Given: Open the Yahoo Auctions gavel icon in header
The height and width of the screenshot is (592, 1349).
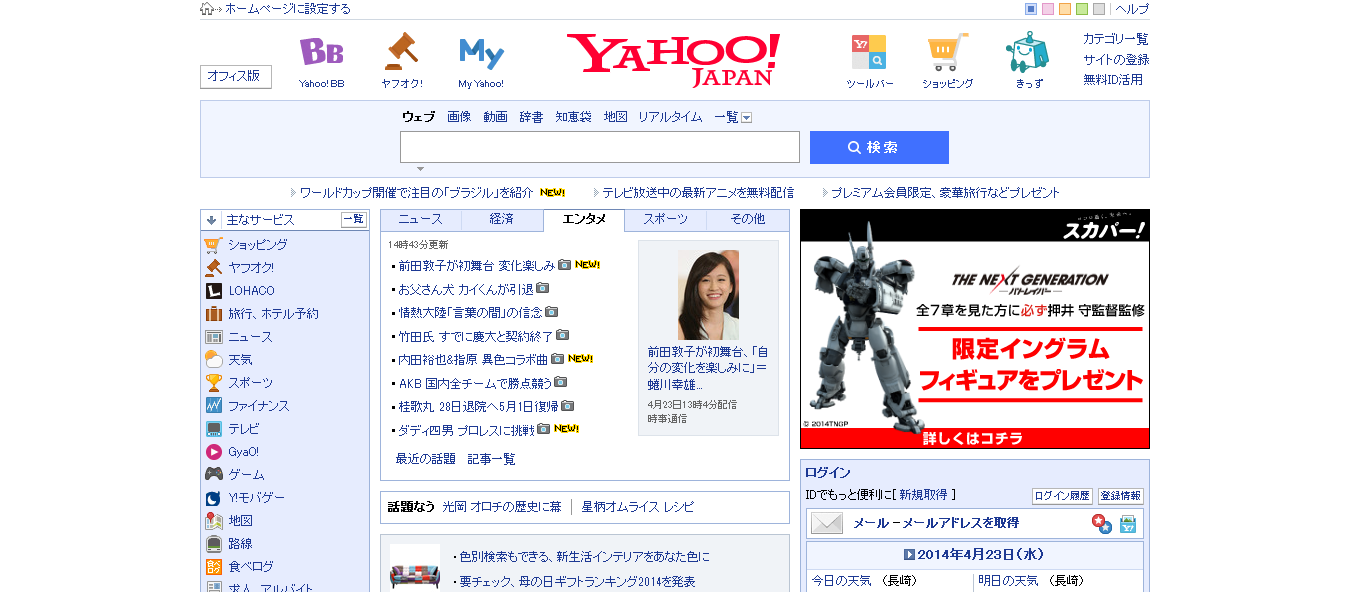Looking at the screenshot, I should 401,51.
